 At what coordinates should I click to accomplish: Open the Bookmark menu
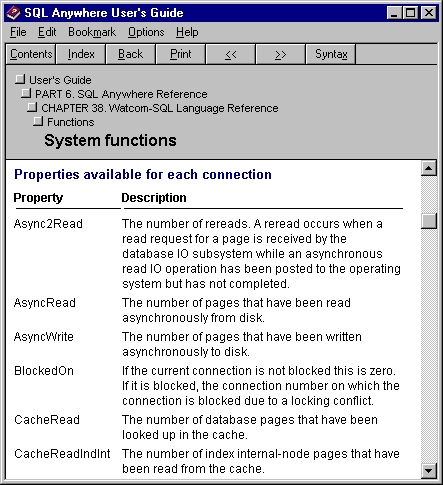pyautogui.click(x=92, y=32)
